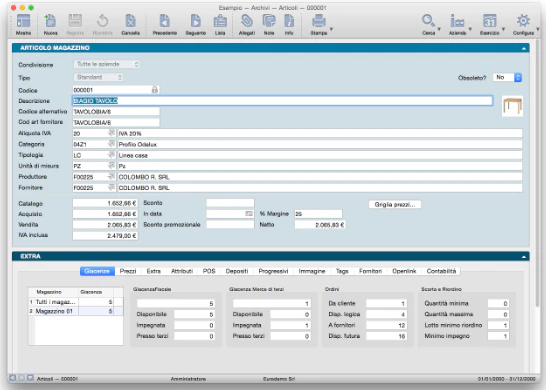Screen dimensions: 546x390
Task: Switch to the Contabilità tab
Action: [441, 271]
